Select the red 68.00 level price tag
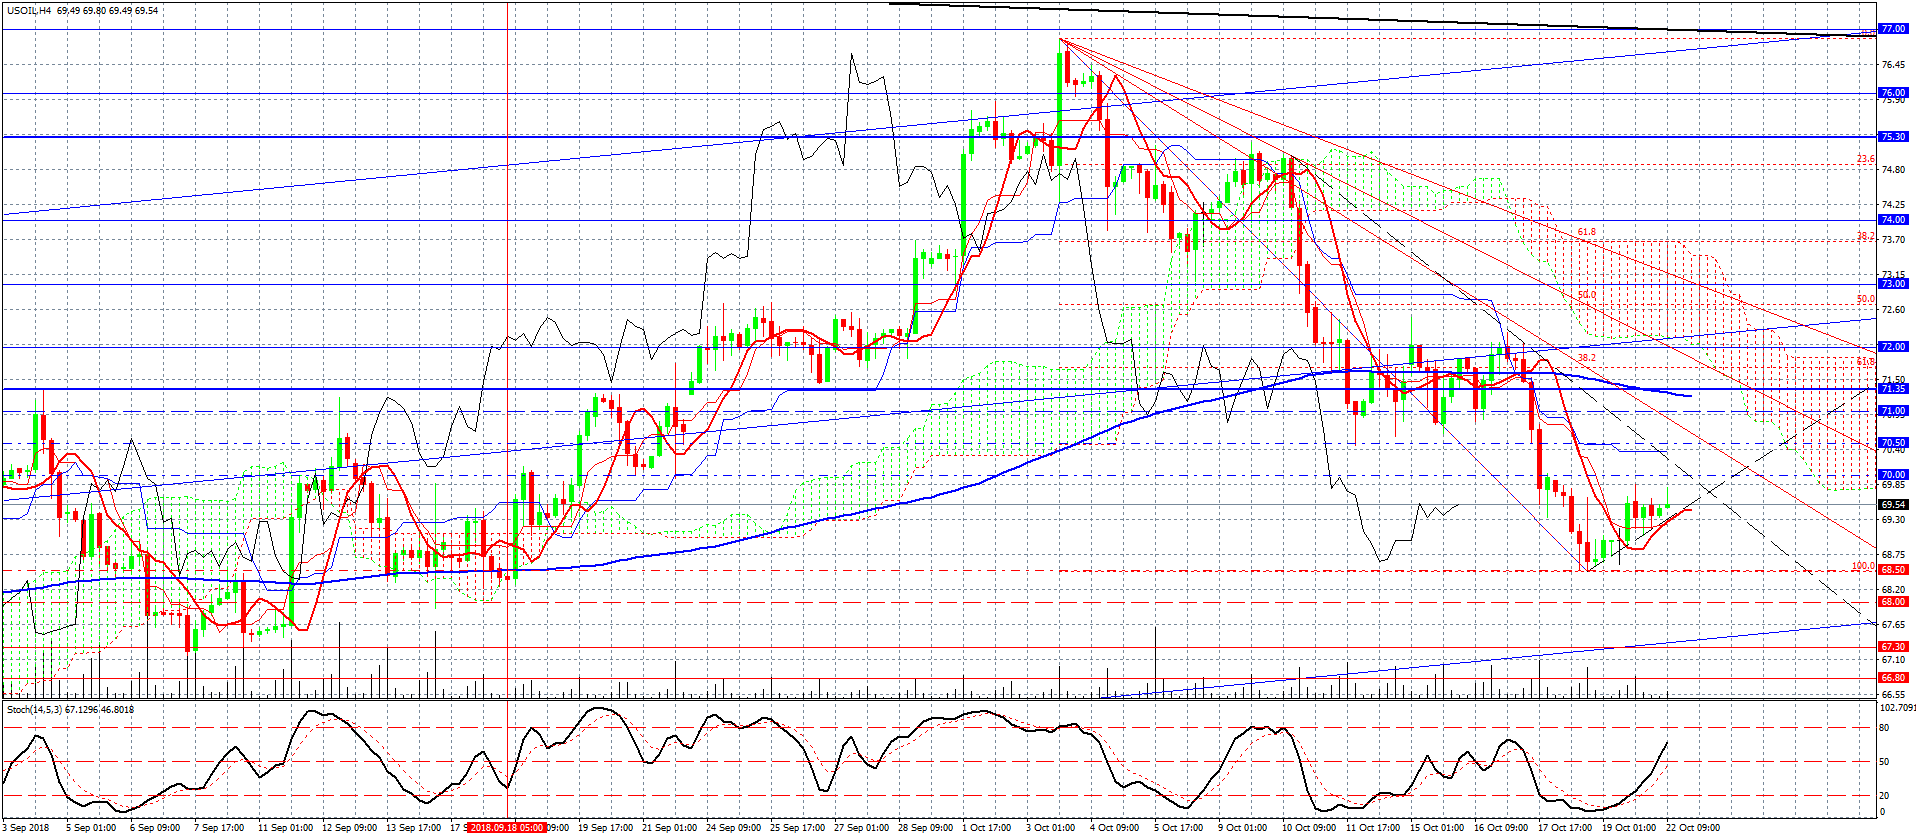This screenshot has height=839, width=1916. 1893,602
